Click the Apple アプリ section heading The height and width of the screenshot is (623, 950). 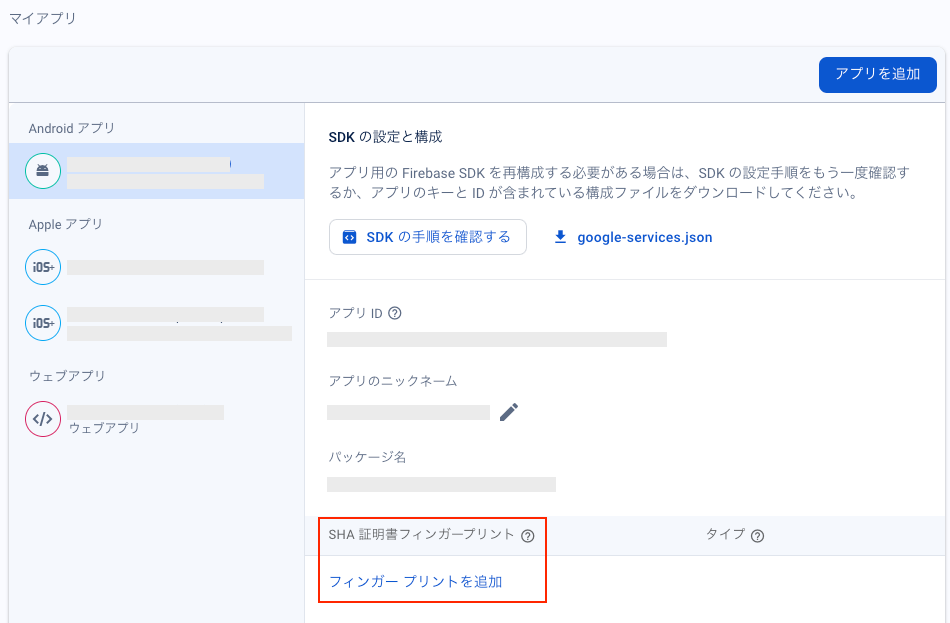65,224
